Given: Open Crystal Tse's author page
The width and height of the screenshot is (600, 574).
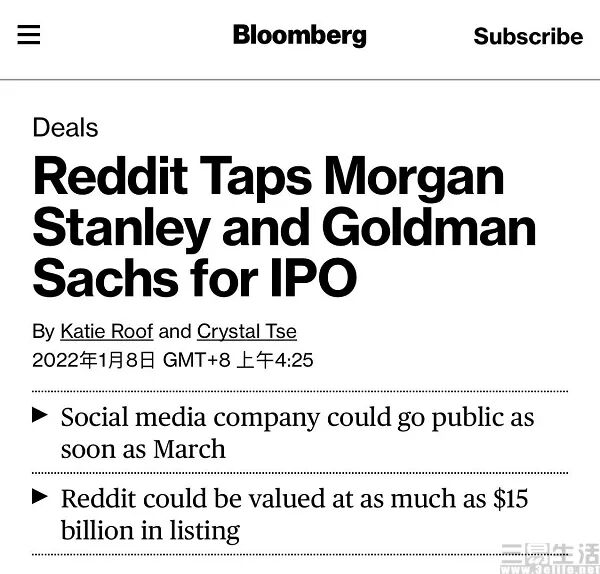Looking at the screenshot, I should [247, 331].
